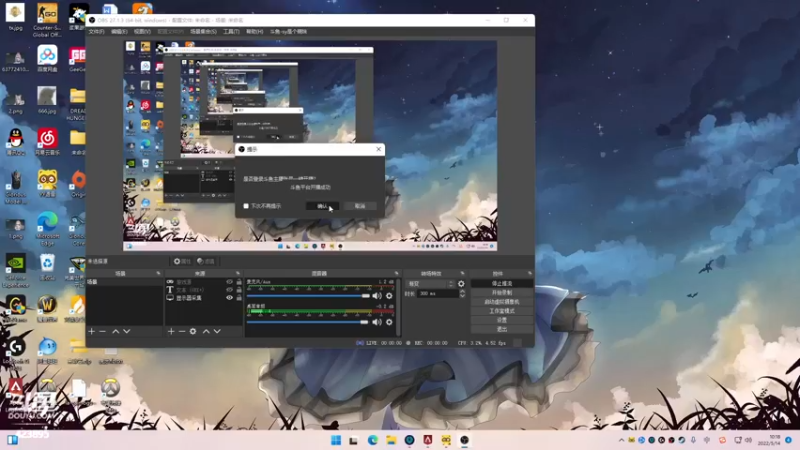The image size is (800, 450).
Task: Click the audio mixer vertical scrollbar
Action: point(398,306)
